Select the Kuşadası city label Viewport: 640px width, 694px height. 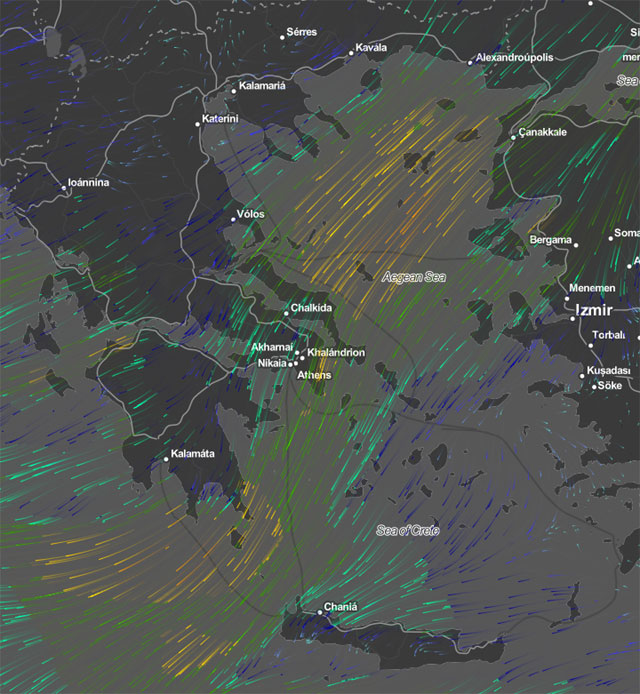tap(609, 371)
